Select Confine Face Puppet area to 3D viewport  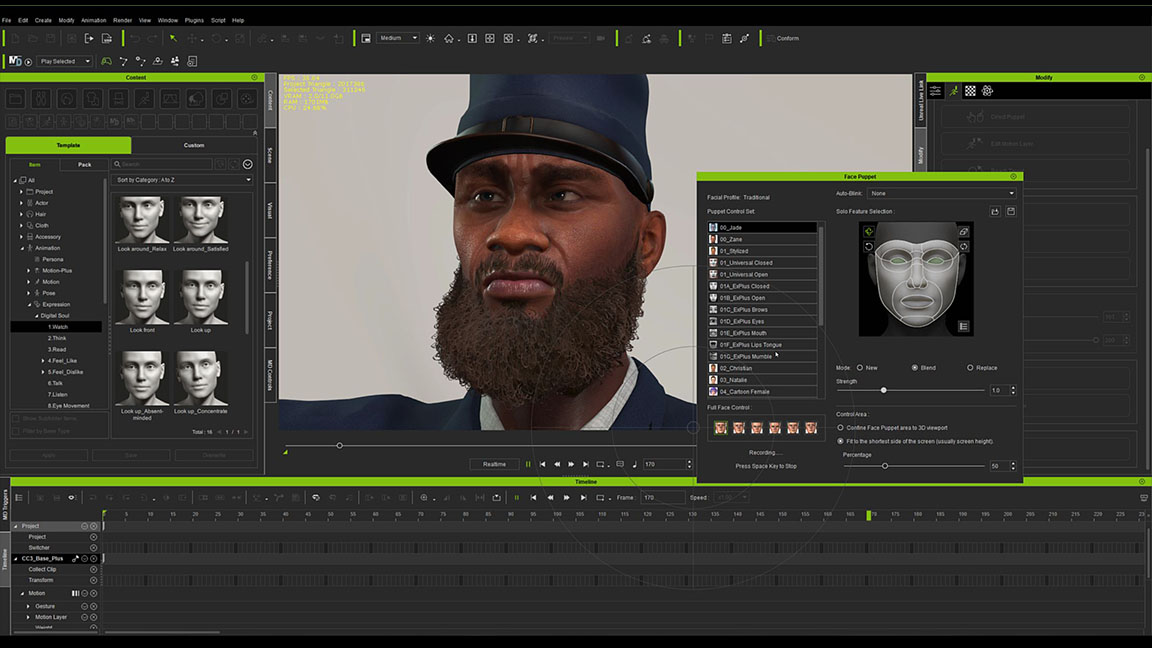point(840,428)
